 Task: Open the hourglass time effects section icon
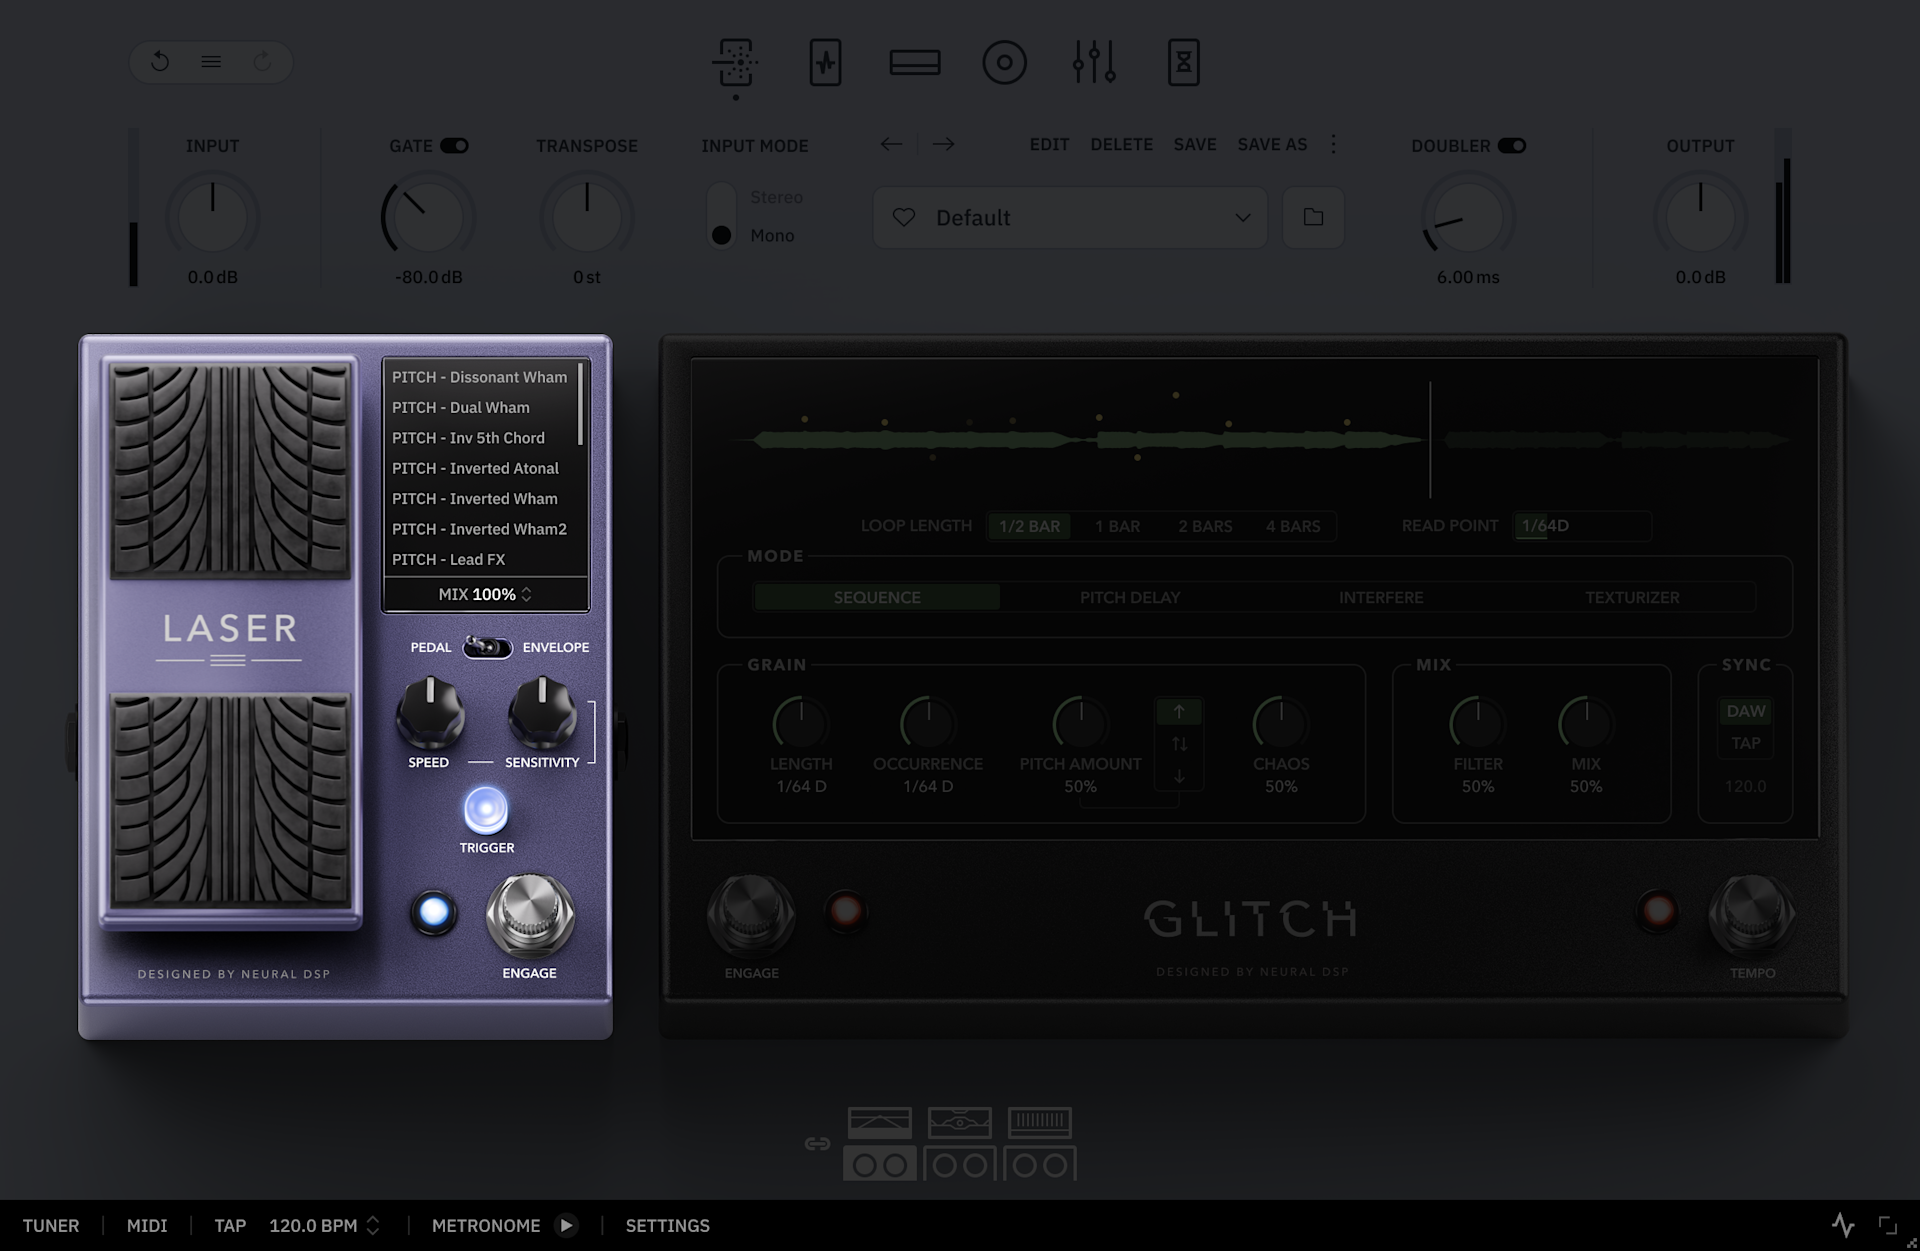click(1184, 63)
